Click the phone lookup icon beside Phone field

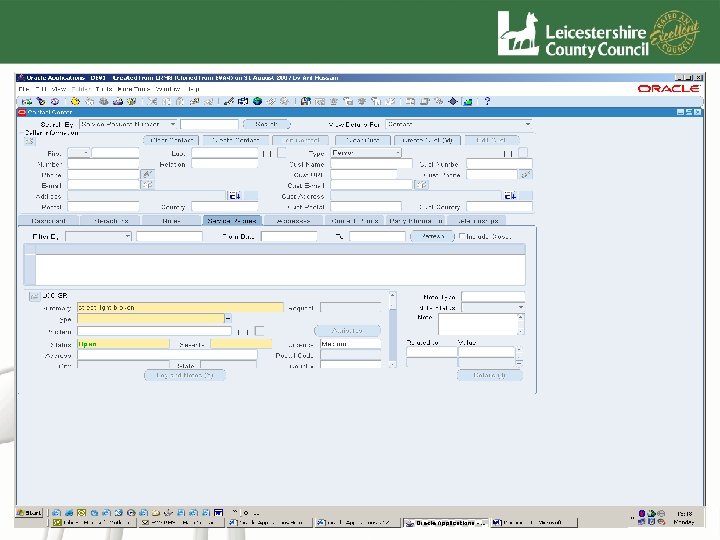point(146,174)
